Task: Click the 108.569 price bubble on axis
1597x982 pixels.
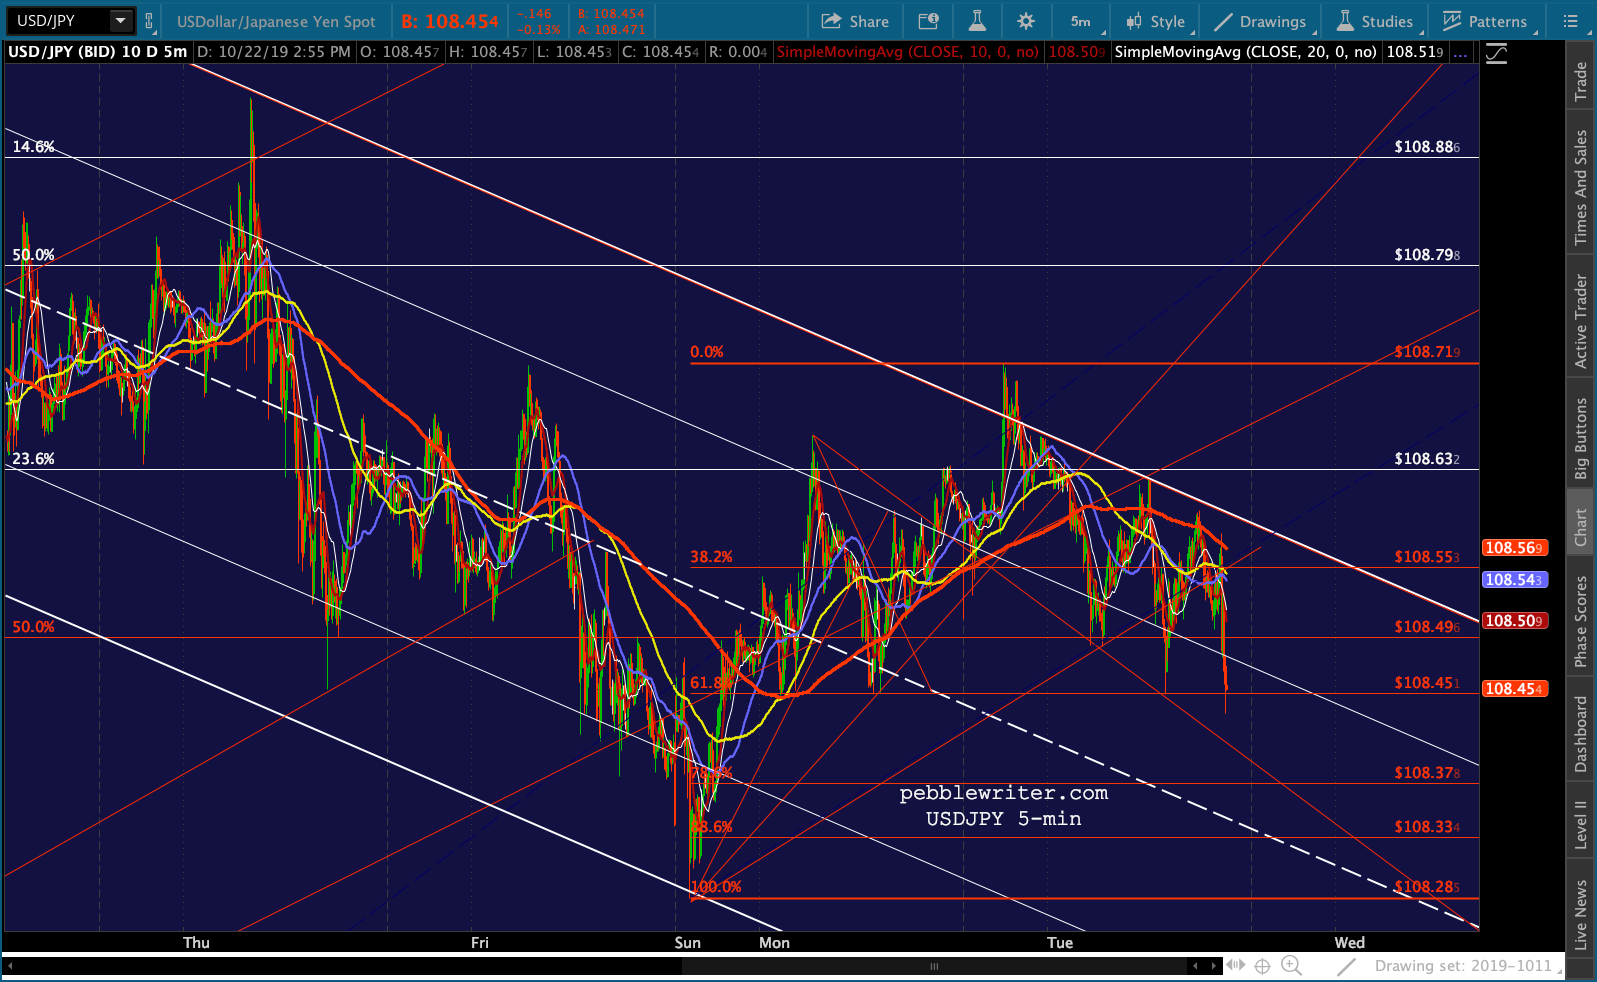Action: point(1514,548)
